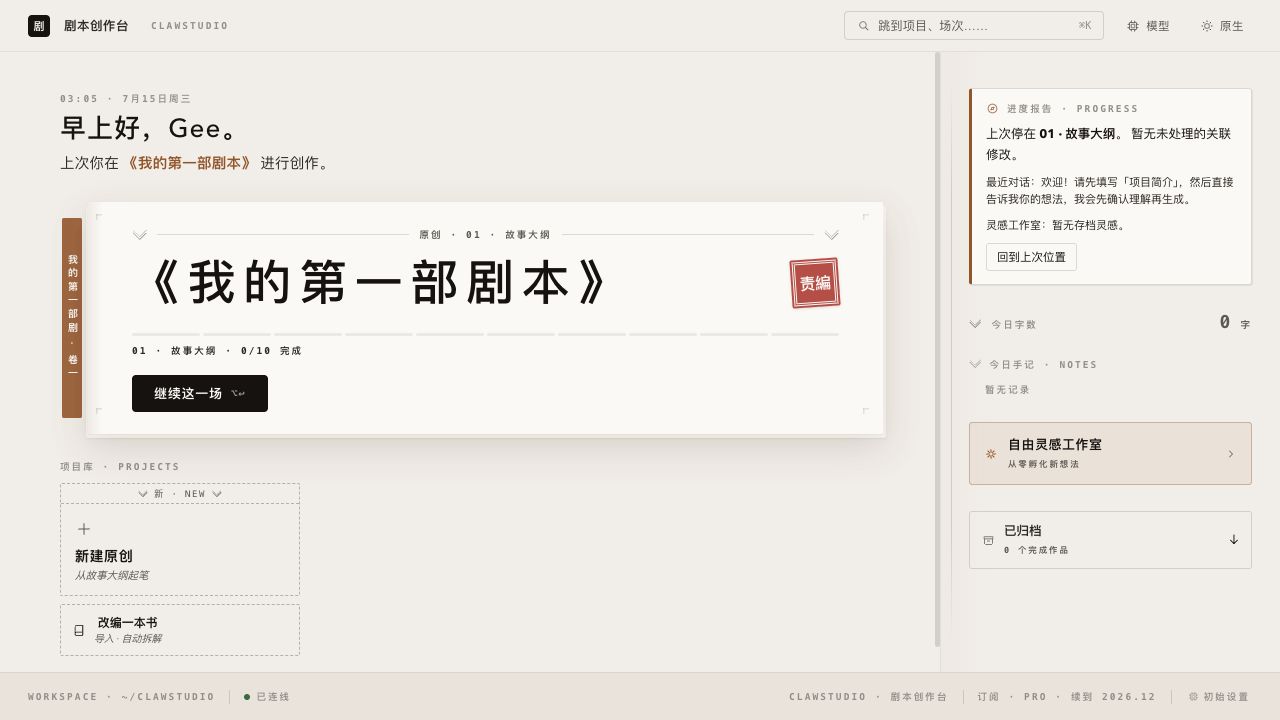Click the plus icon for 新建原创
This screenshot has width=1280, height=720.
pyautogui.click(x=84, y=529)
